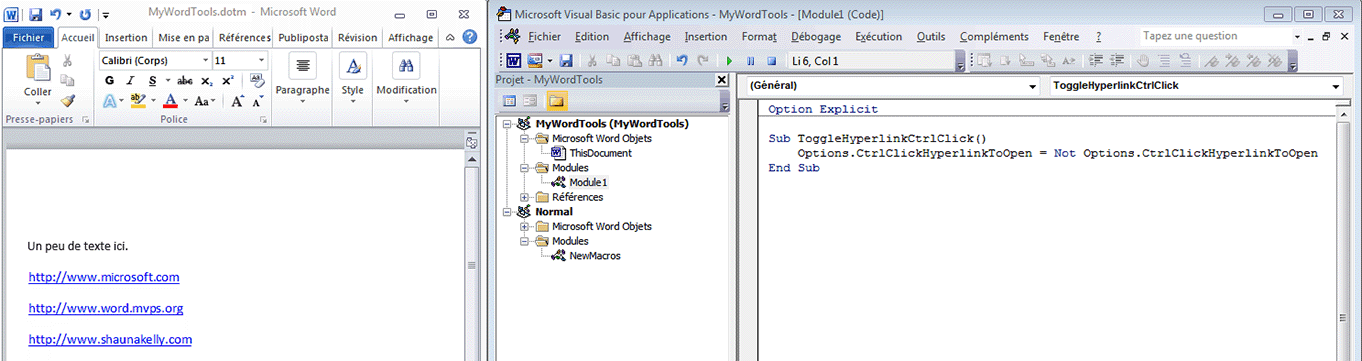Click Save icon in VBA toolbar
Image resolution: width=1362 pixels, height=361 pixels.
coord(566,61)
